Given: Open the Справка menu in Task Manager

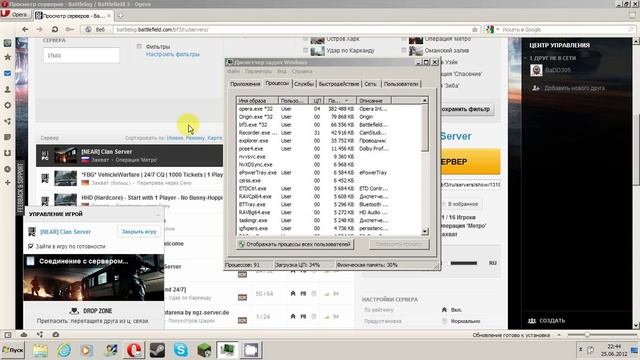Looking at the screenshot, I should 302,71.
